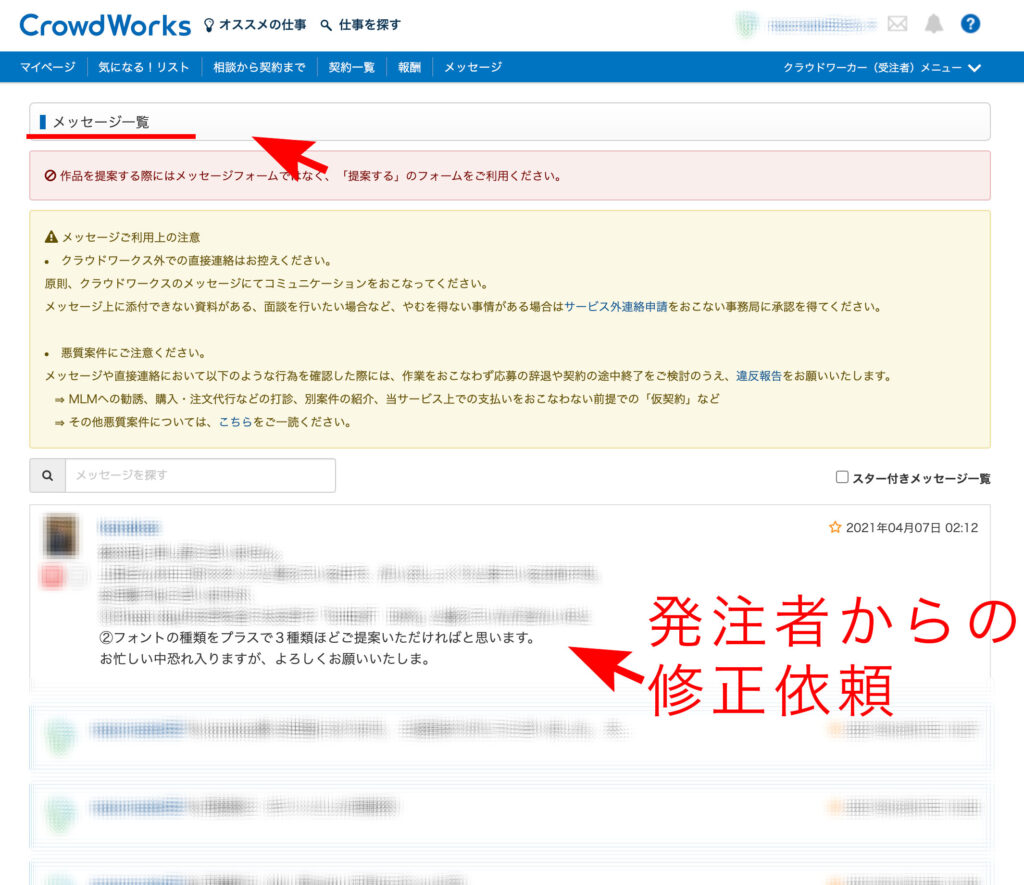
Task: Go to マイページ tab
Action: pyautogui.click(x=47, y=68)
